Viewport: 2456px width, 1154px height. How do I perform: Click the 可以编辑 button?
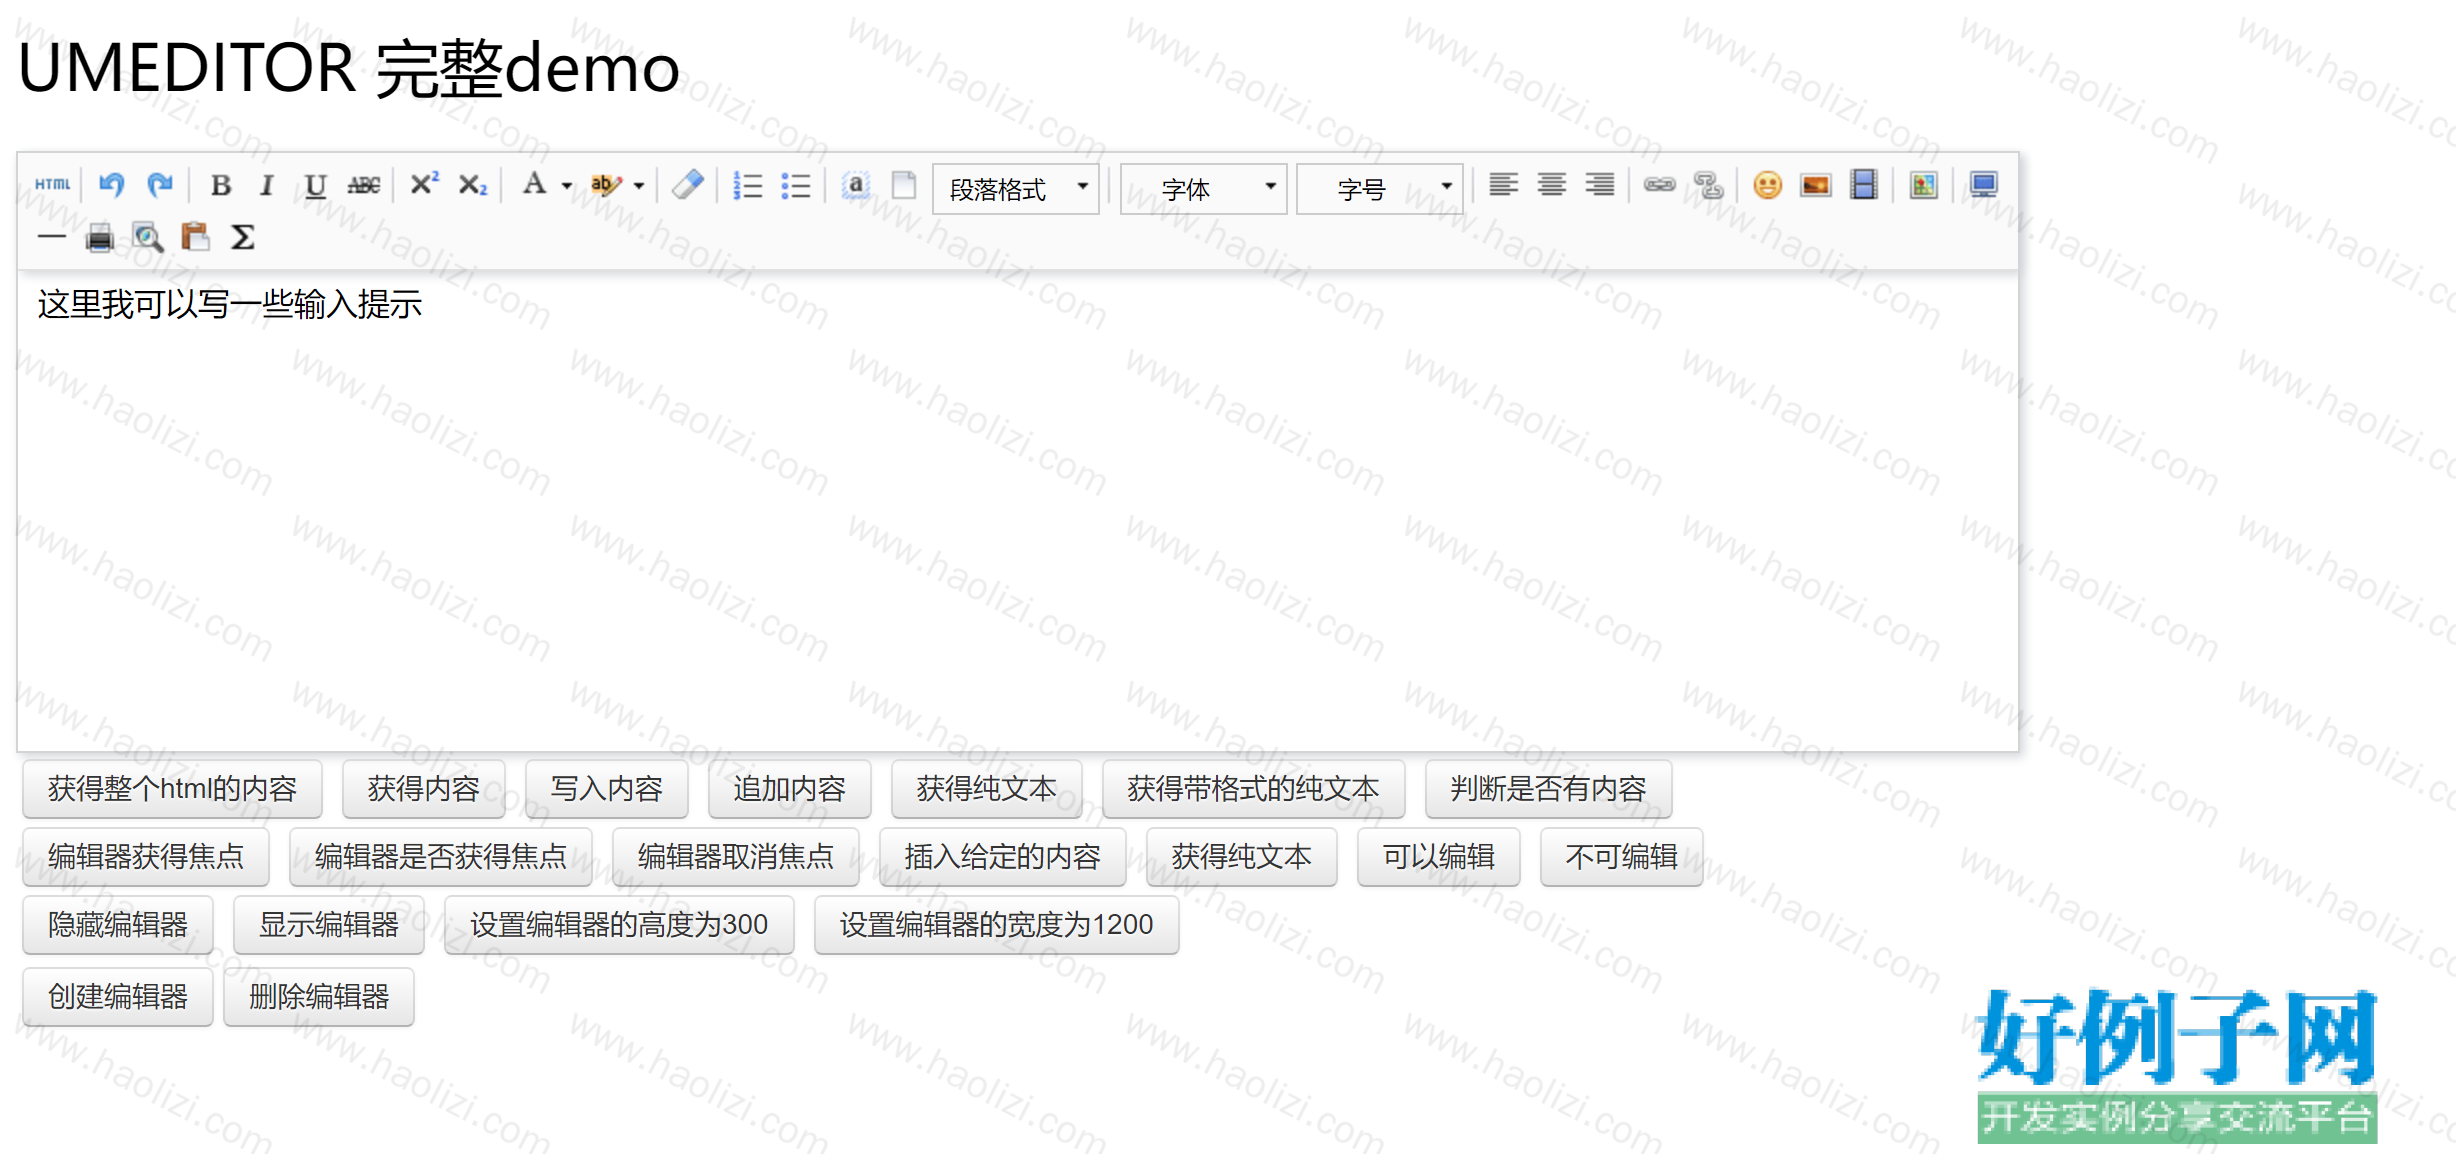click(x=1438, y=857)
